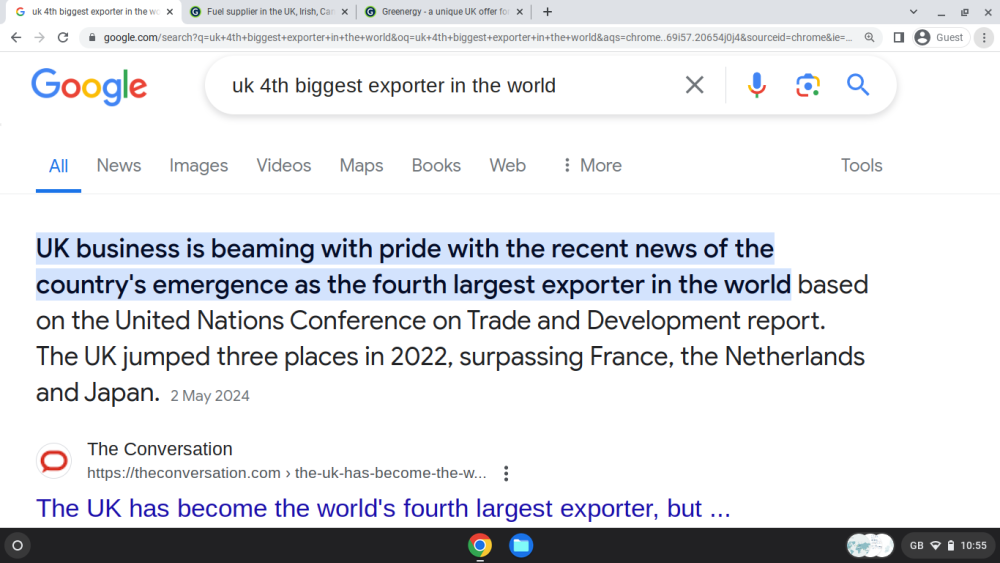Open the world map tray icon on shelf
This screenshot has height=563, width=1000.
pyautogui.click(x=870, y=545)
